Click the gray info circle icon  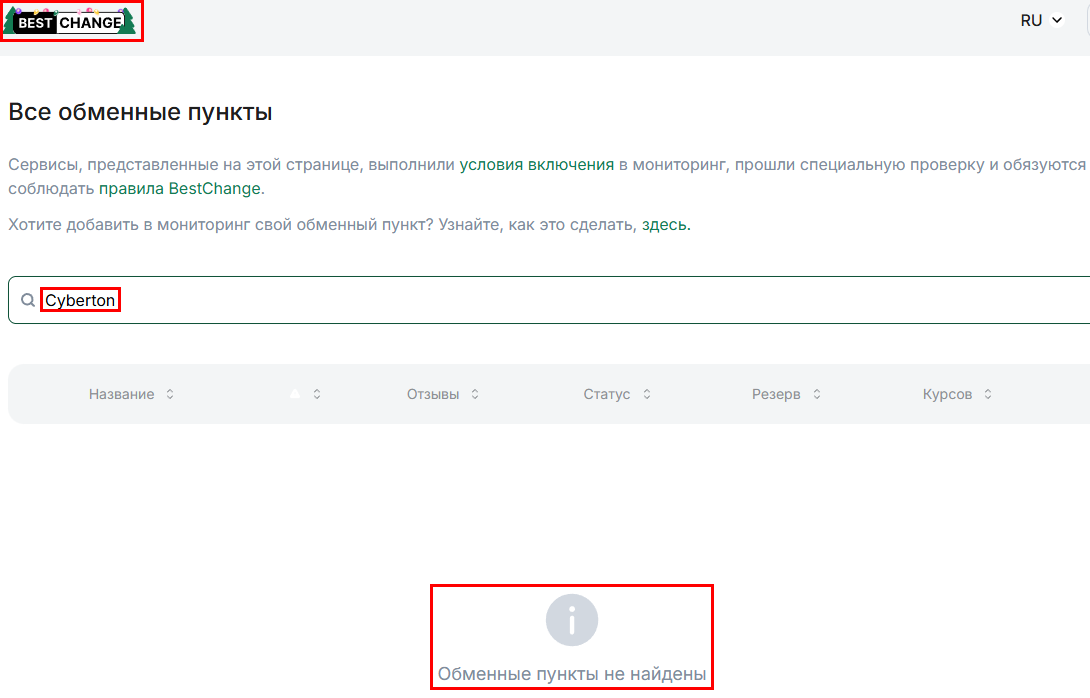[571, 619]
